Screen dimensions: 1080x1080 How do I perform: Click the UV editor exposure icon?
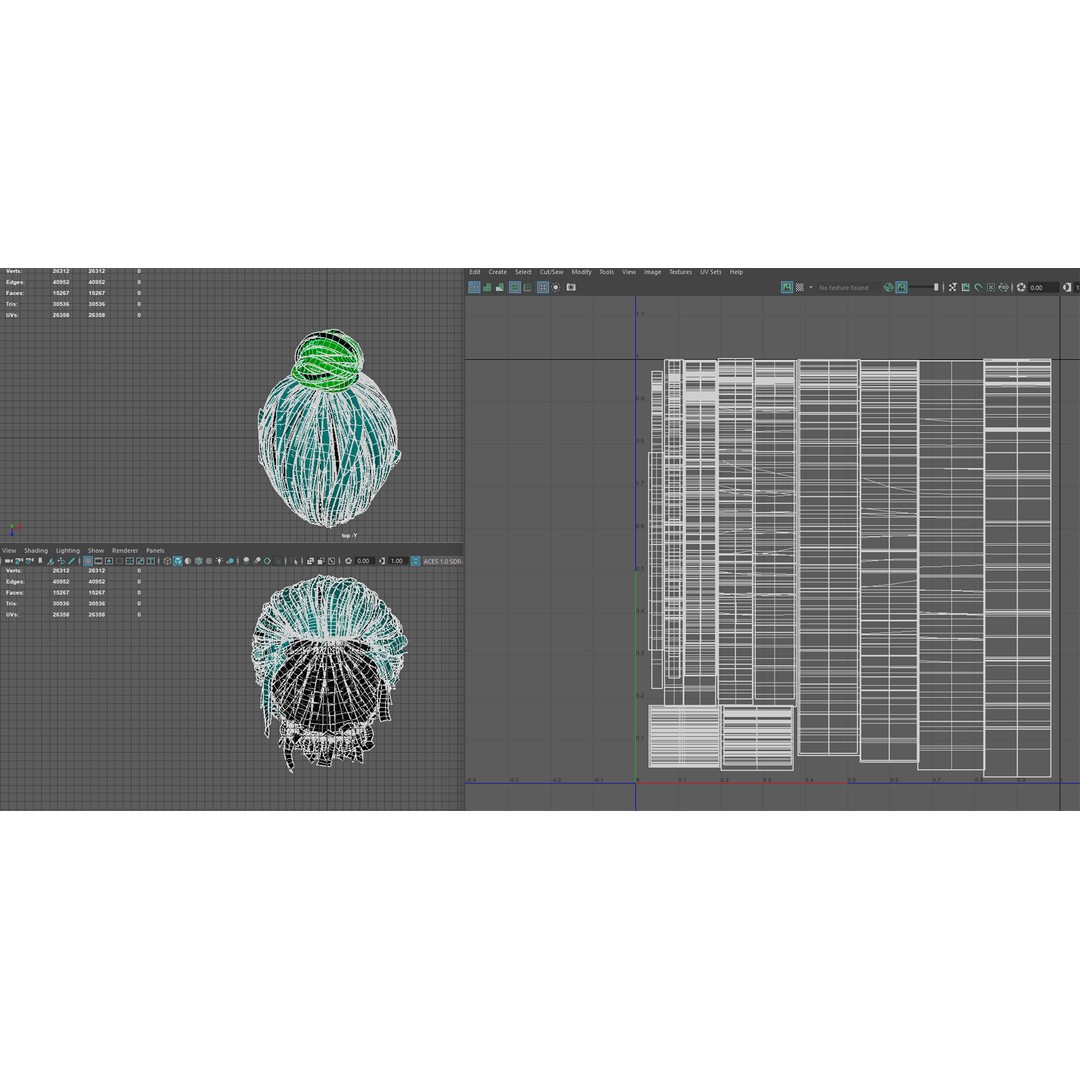(1021, 287)
